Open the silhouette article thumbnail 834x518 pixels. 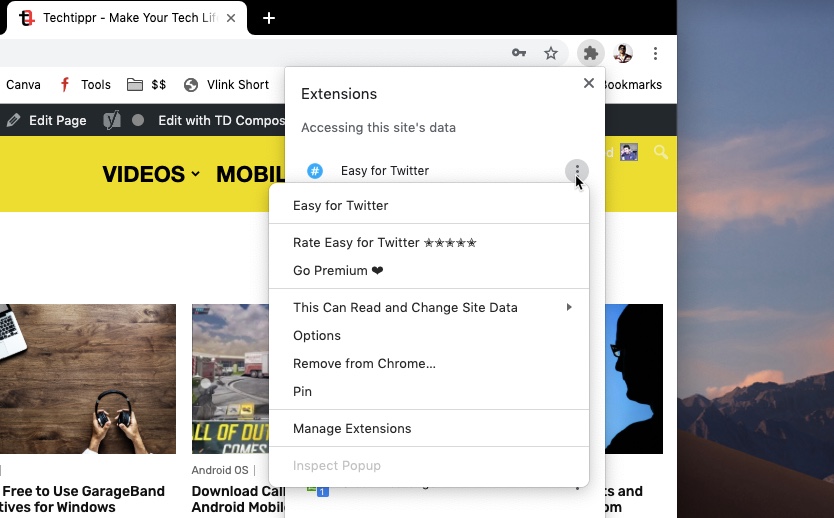(634, 379)
